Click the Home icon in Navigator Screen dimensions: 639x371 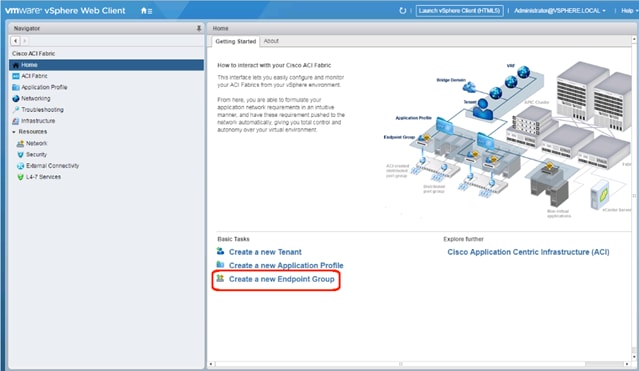pos(15,65)
